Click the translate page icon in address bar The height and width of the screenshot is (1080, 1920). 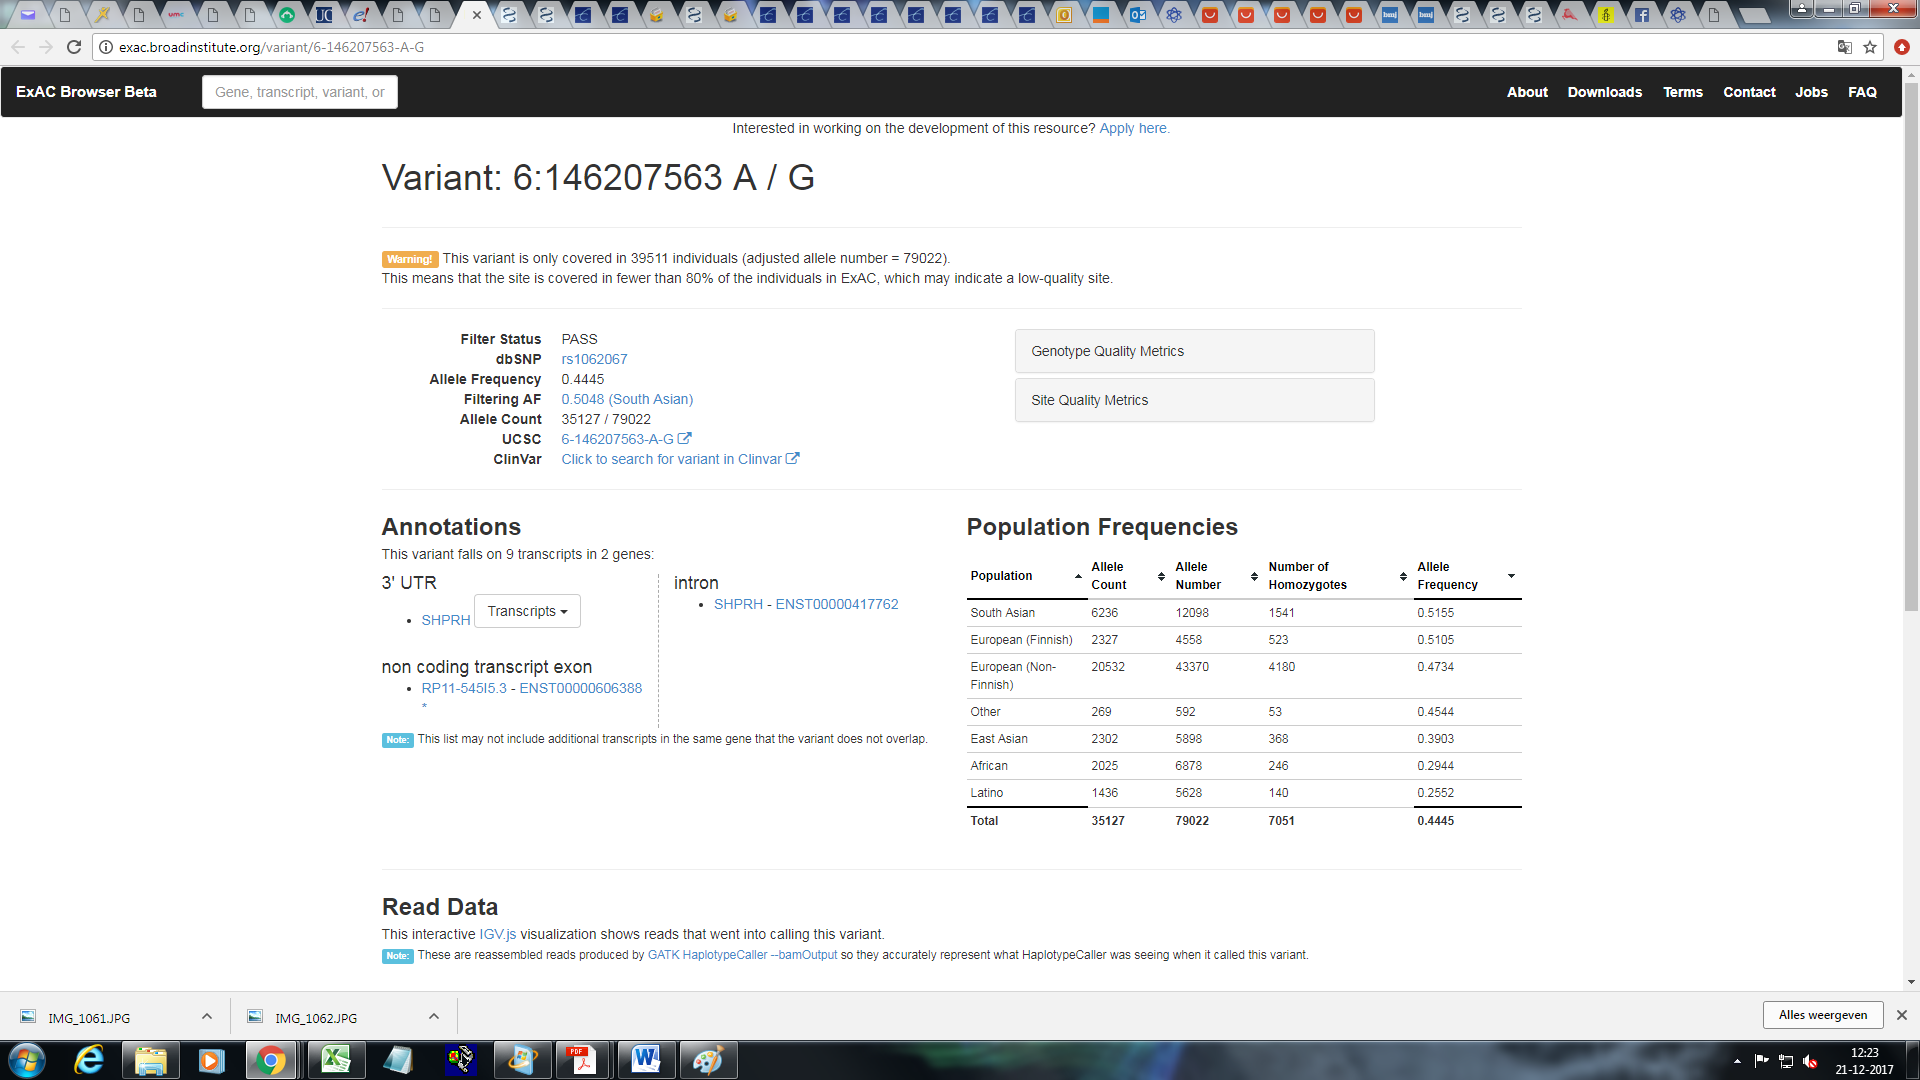click(1844, 47)
